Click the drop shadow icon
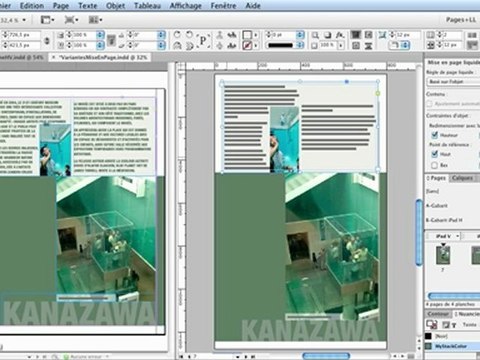 328,35
